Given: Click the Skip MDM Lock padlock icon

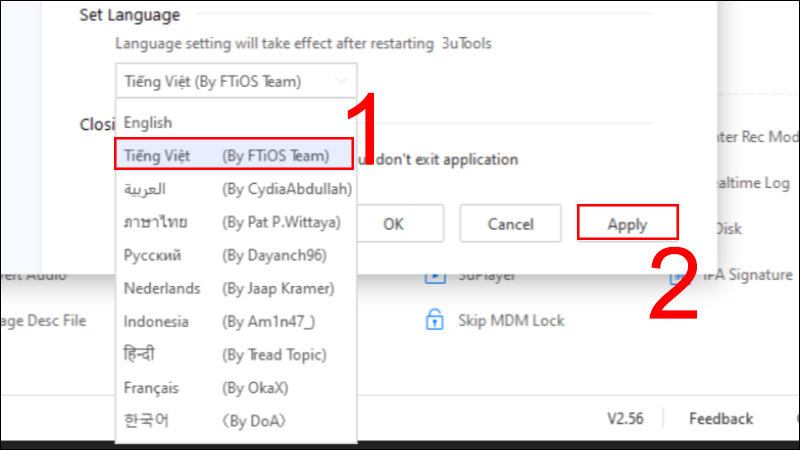Looking at the screenshot, I should (x=434, y=320).
